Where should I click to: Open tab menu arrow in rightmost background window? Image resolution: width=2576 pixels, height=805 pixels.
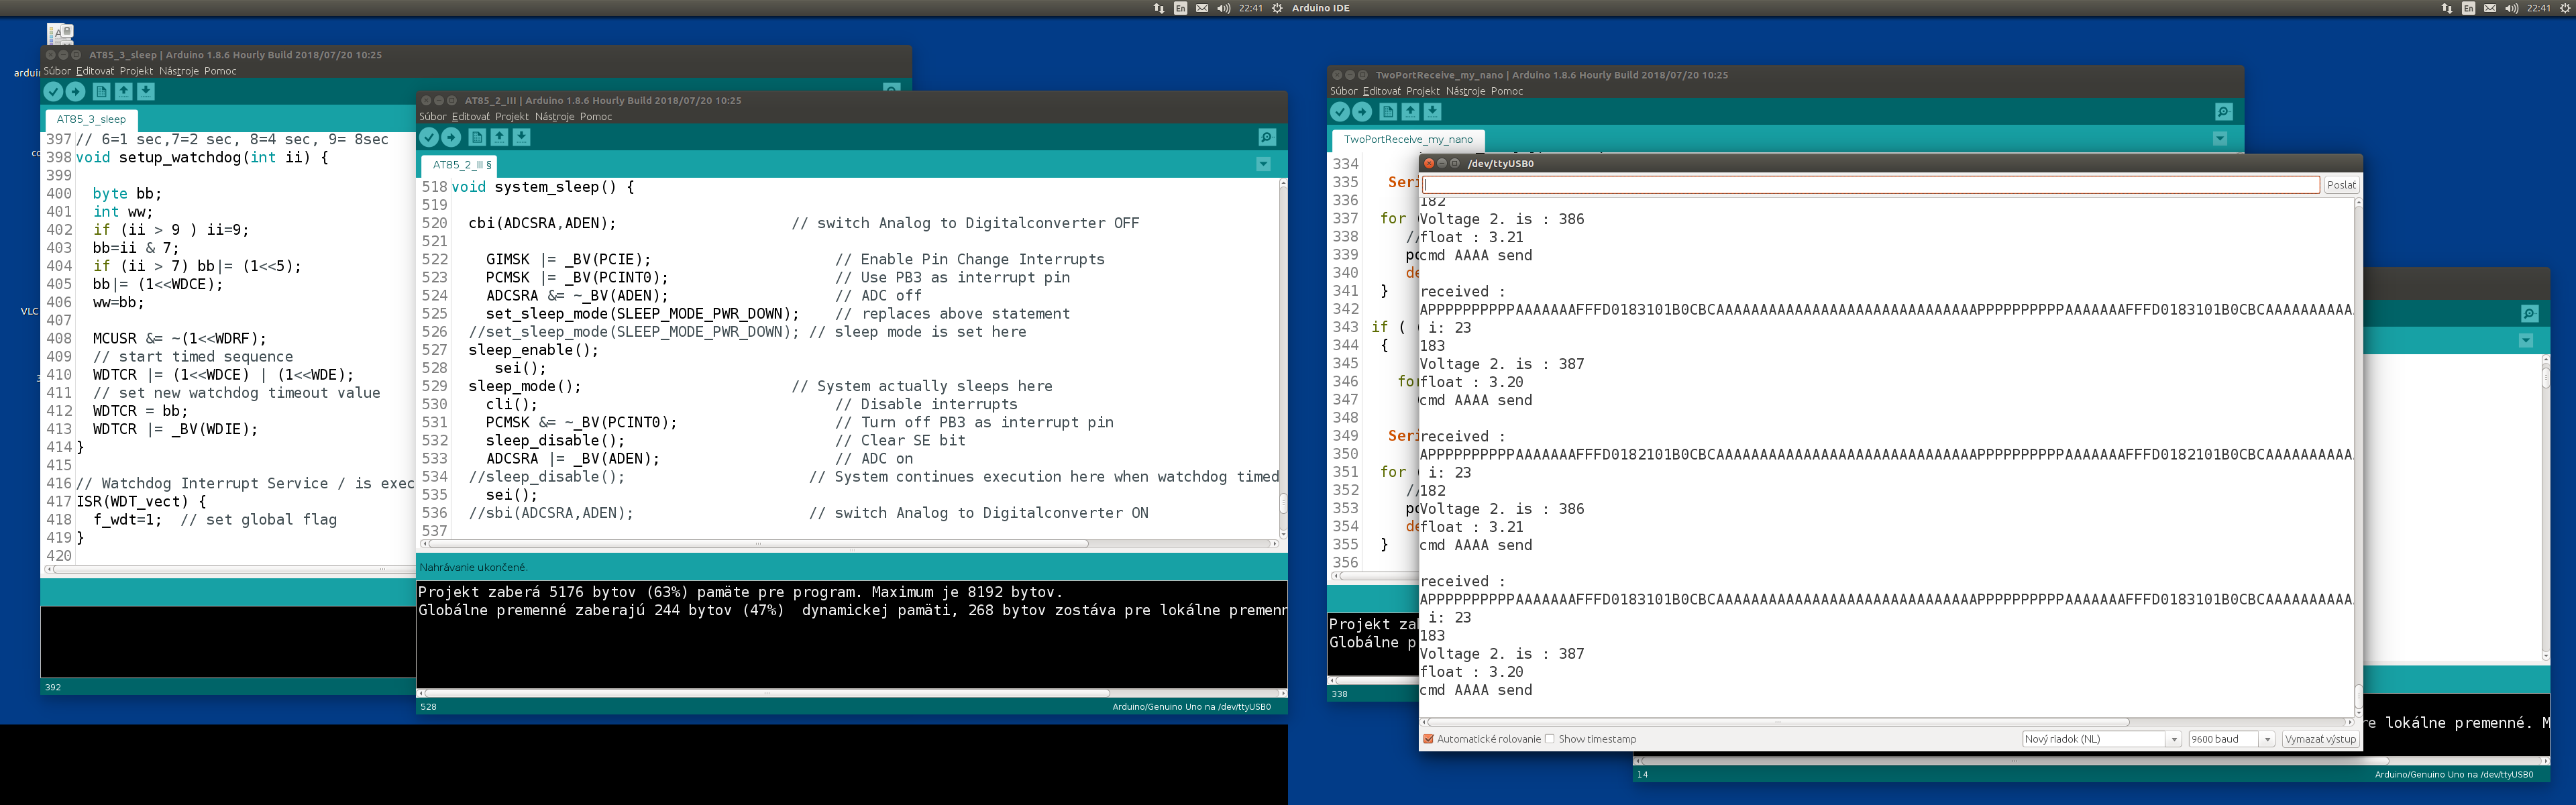coord(2526,341)
